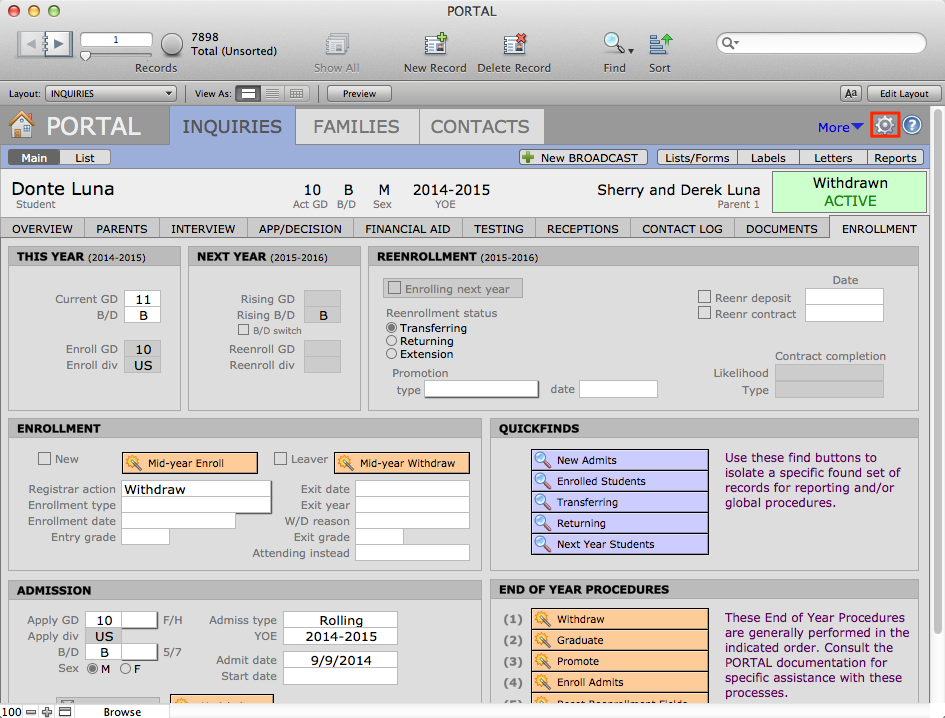
Task: Open the DOCUMENTS tab
Action: [782, 229]
